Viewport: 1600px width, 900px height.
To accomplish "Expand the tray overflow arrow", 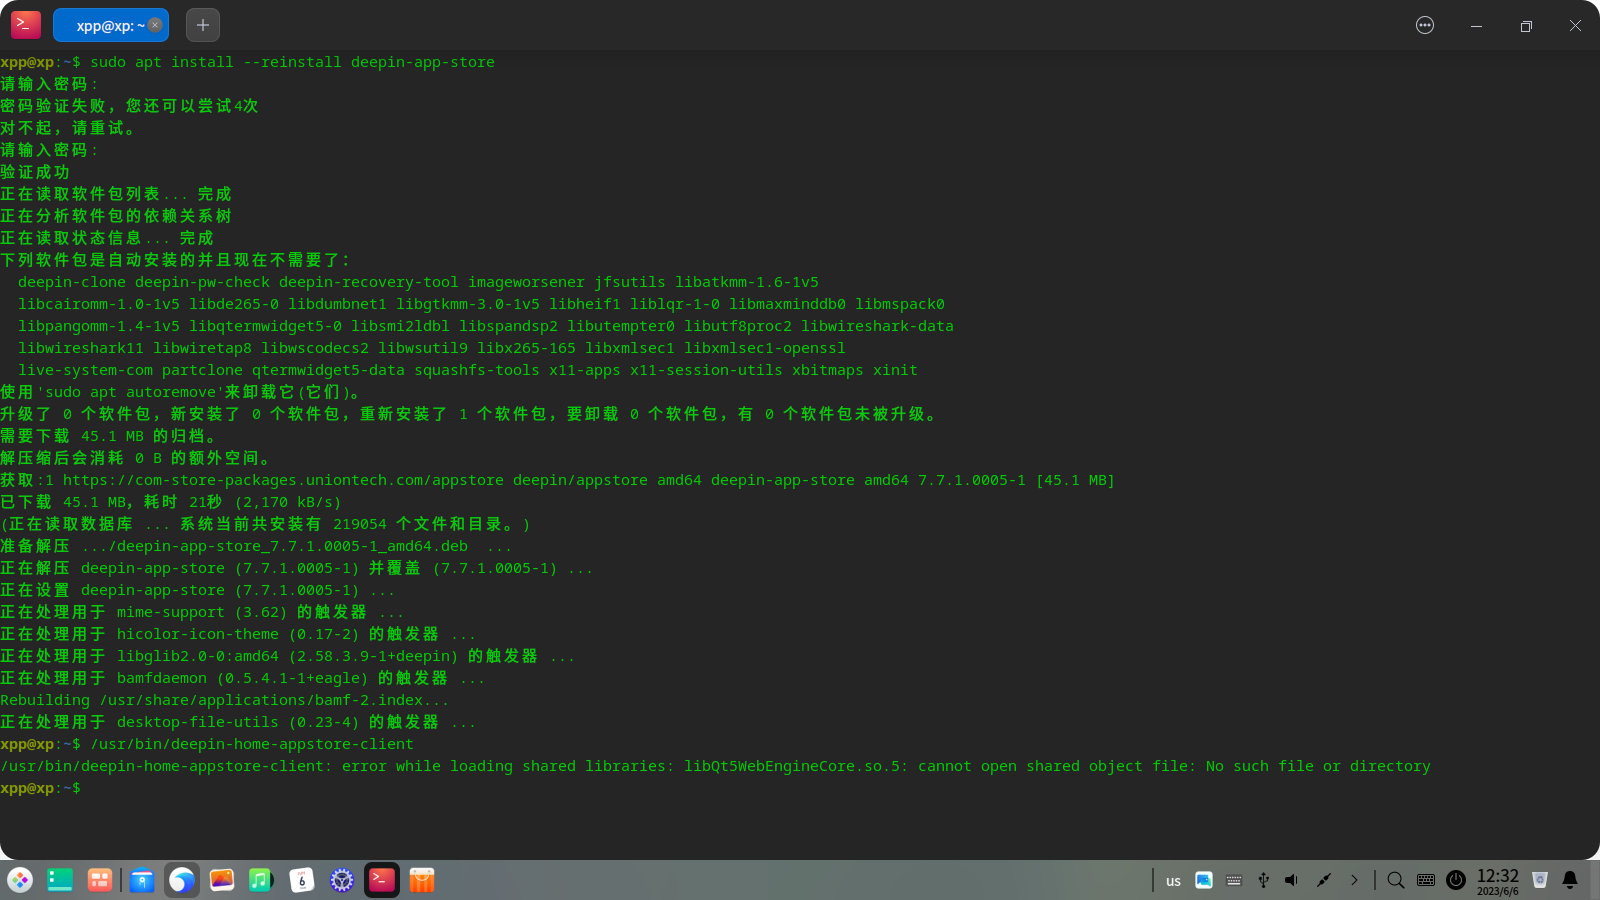I will 1354,880.
